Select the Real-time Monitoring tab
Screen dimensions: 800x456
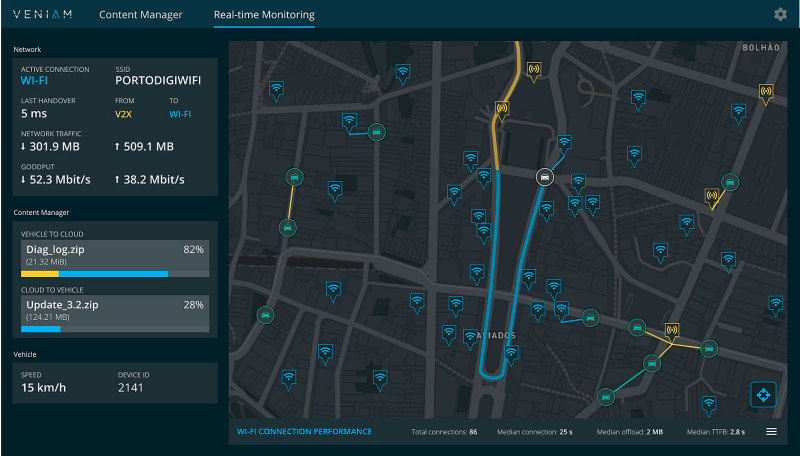click(264, 15)
